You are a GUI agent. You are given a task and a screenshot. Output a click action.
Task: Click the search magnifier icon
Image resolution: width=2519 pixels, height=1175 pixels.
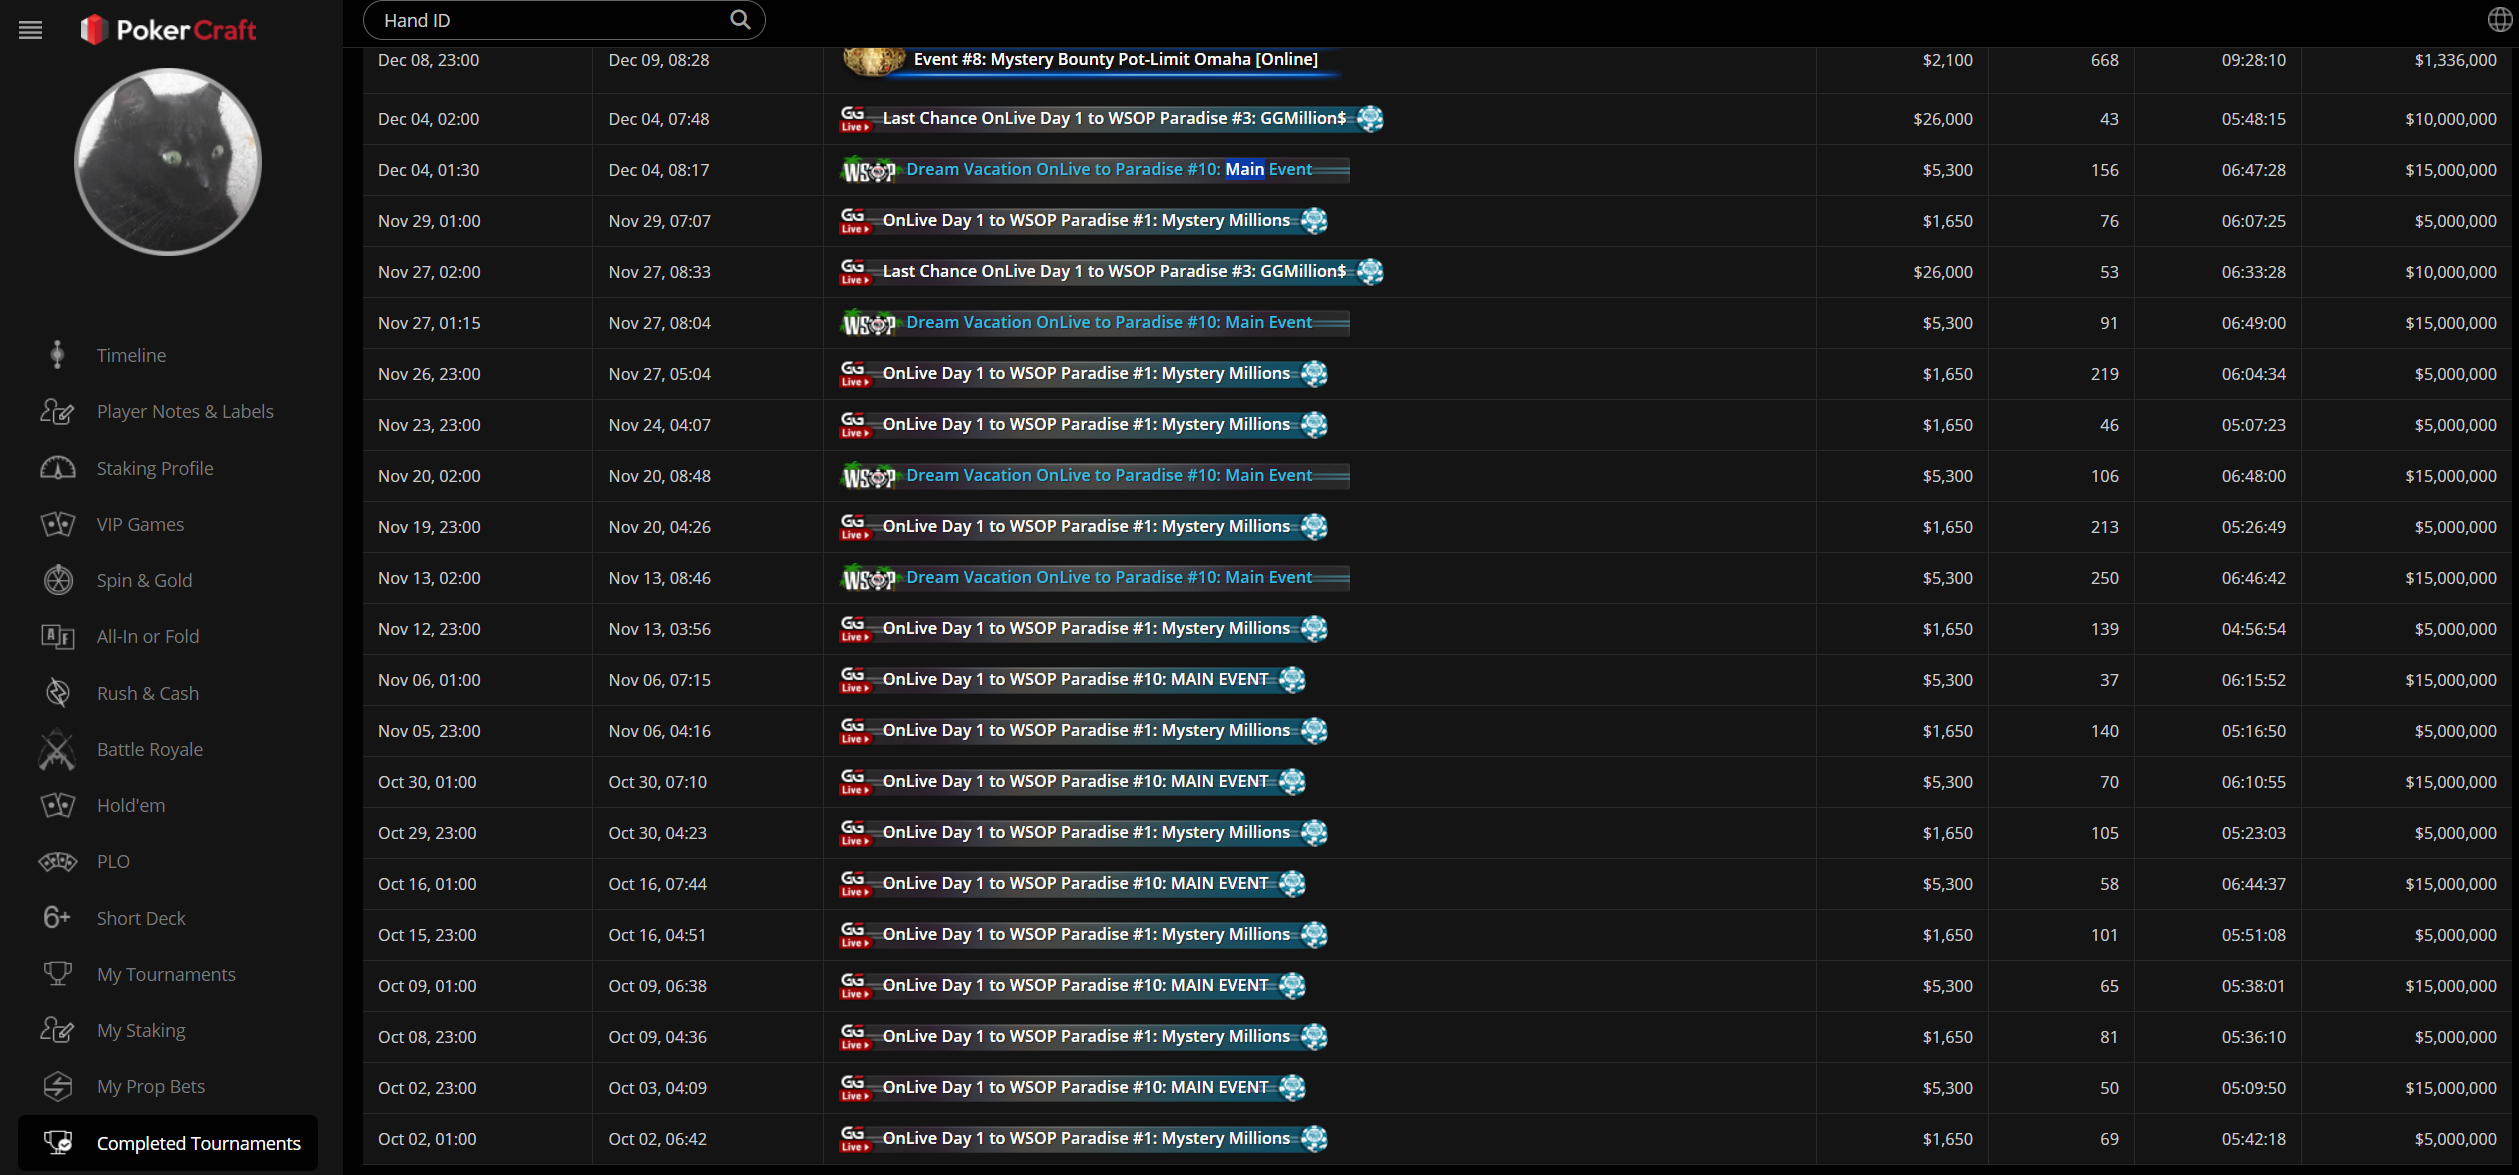pyautogui.click(x=739, y=20)
